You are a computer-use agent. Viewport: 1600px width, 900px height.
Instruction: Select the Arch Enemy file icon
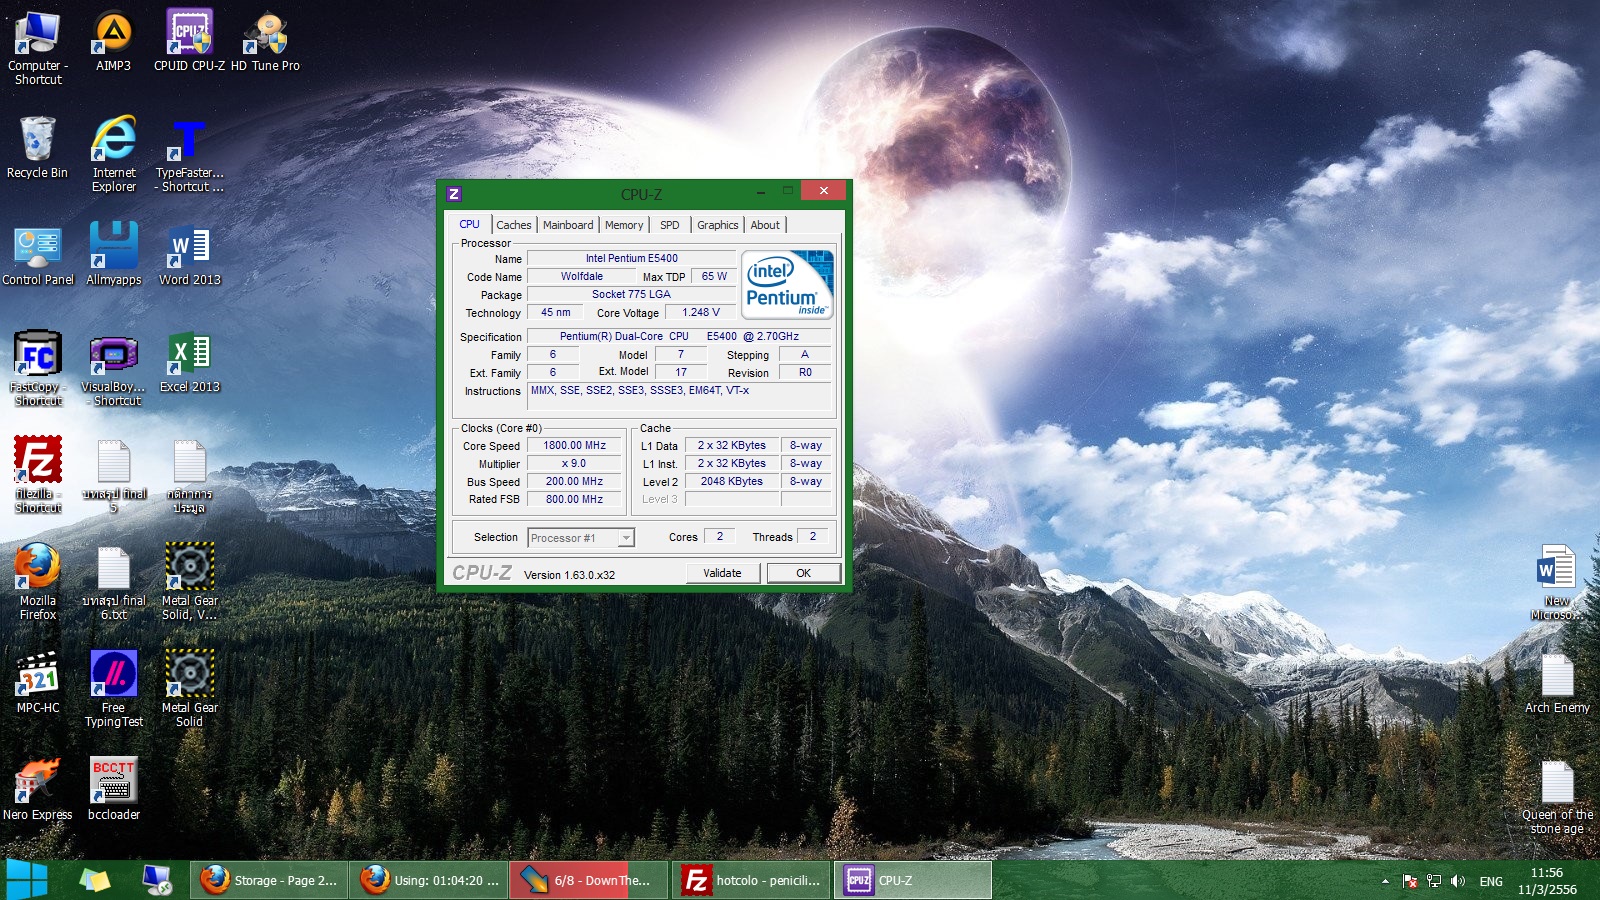1557,684
